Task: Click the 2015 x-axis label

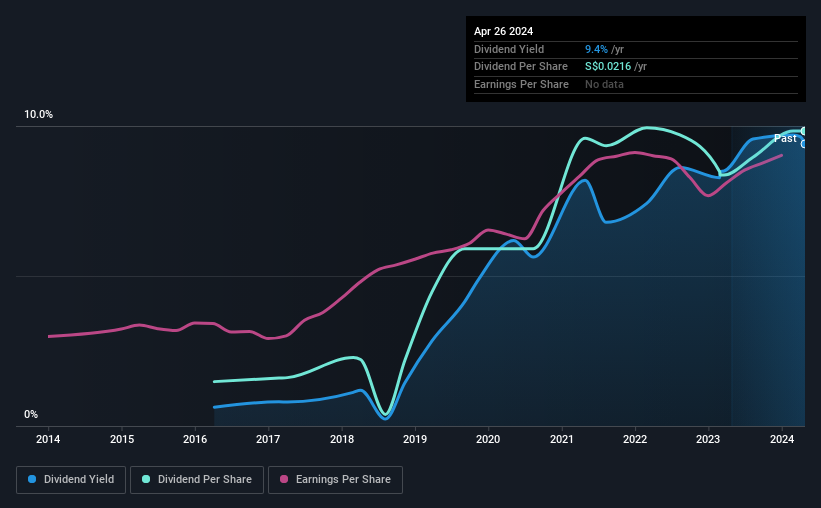Action: tap(122, 439)
